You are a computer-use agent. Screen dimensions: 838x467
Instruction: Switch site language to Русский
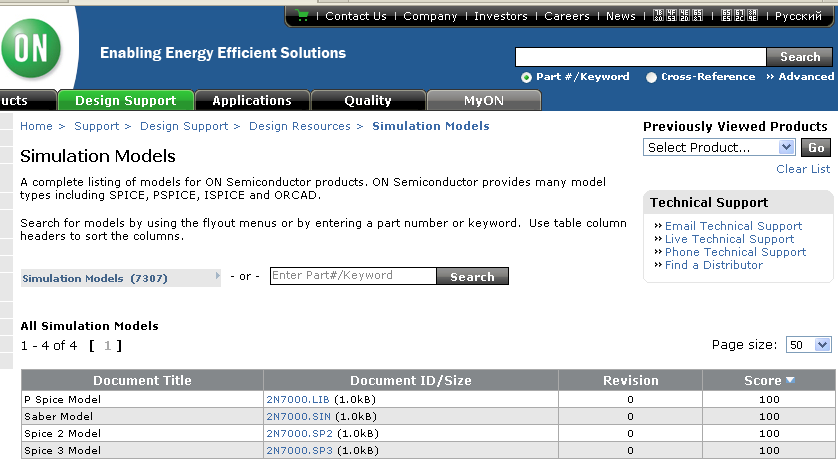[x=798, y=16]
